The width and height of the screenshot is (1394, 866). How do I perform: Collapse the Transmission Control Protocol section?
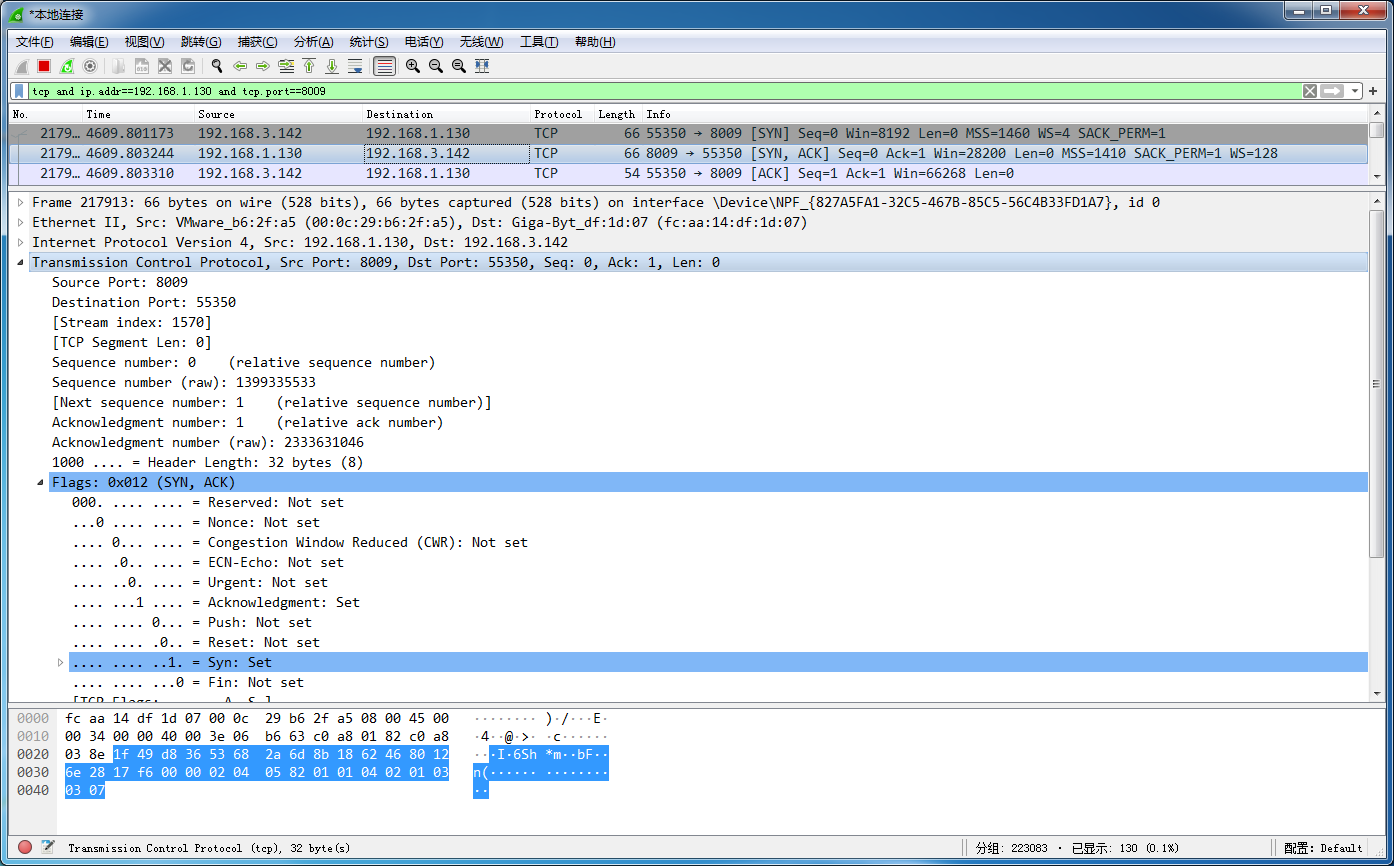[21, 262]
